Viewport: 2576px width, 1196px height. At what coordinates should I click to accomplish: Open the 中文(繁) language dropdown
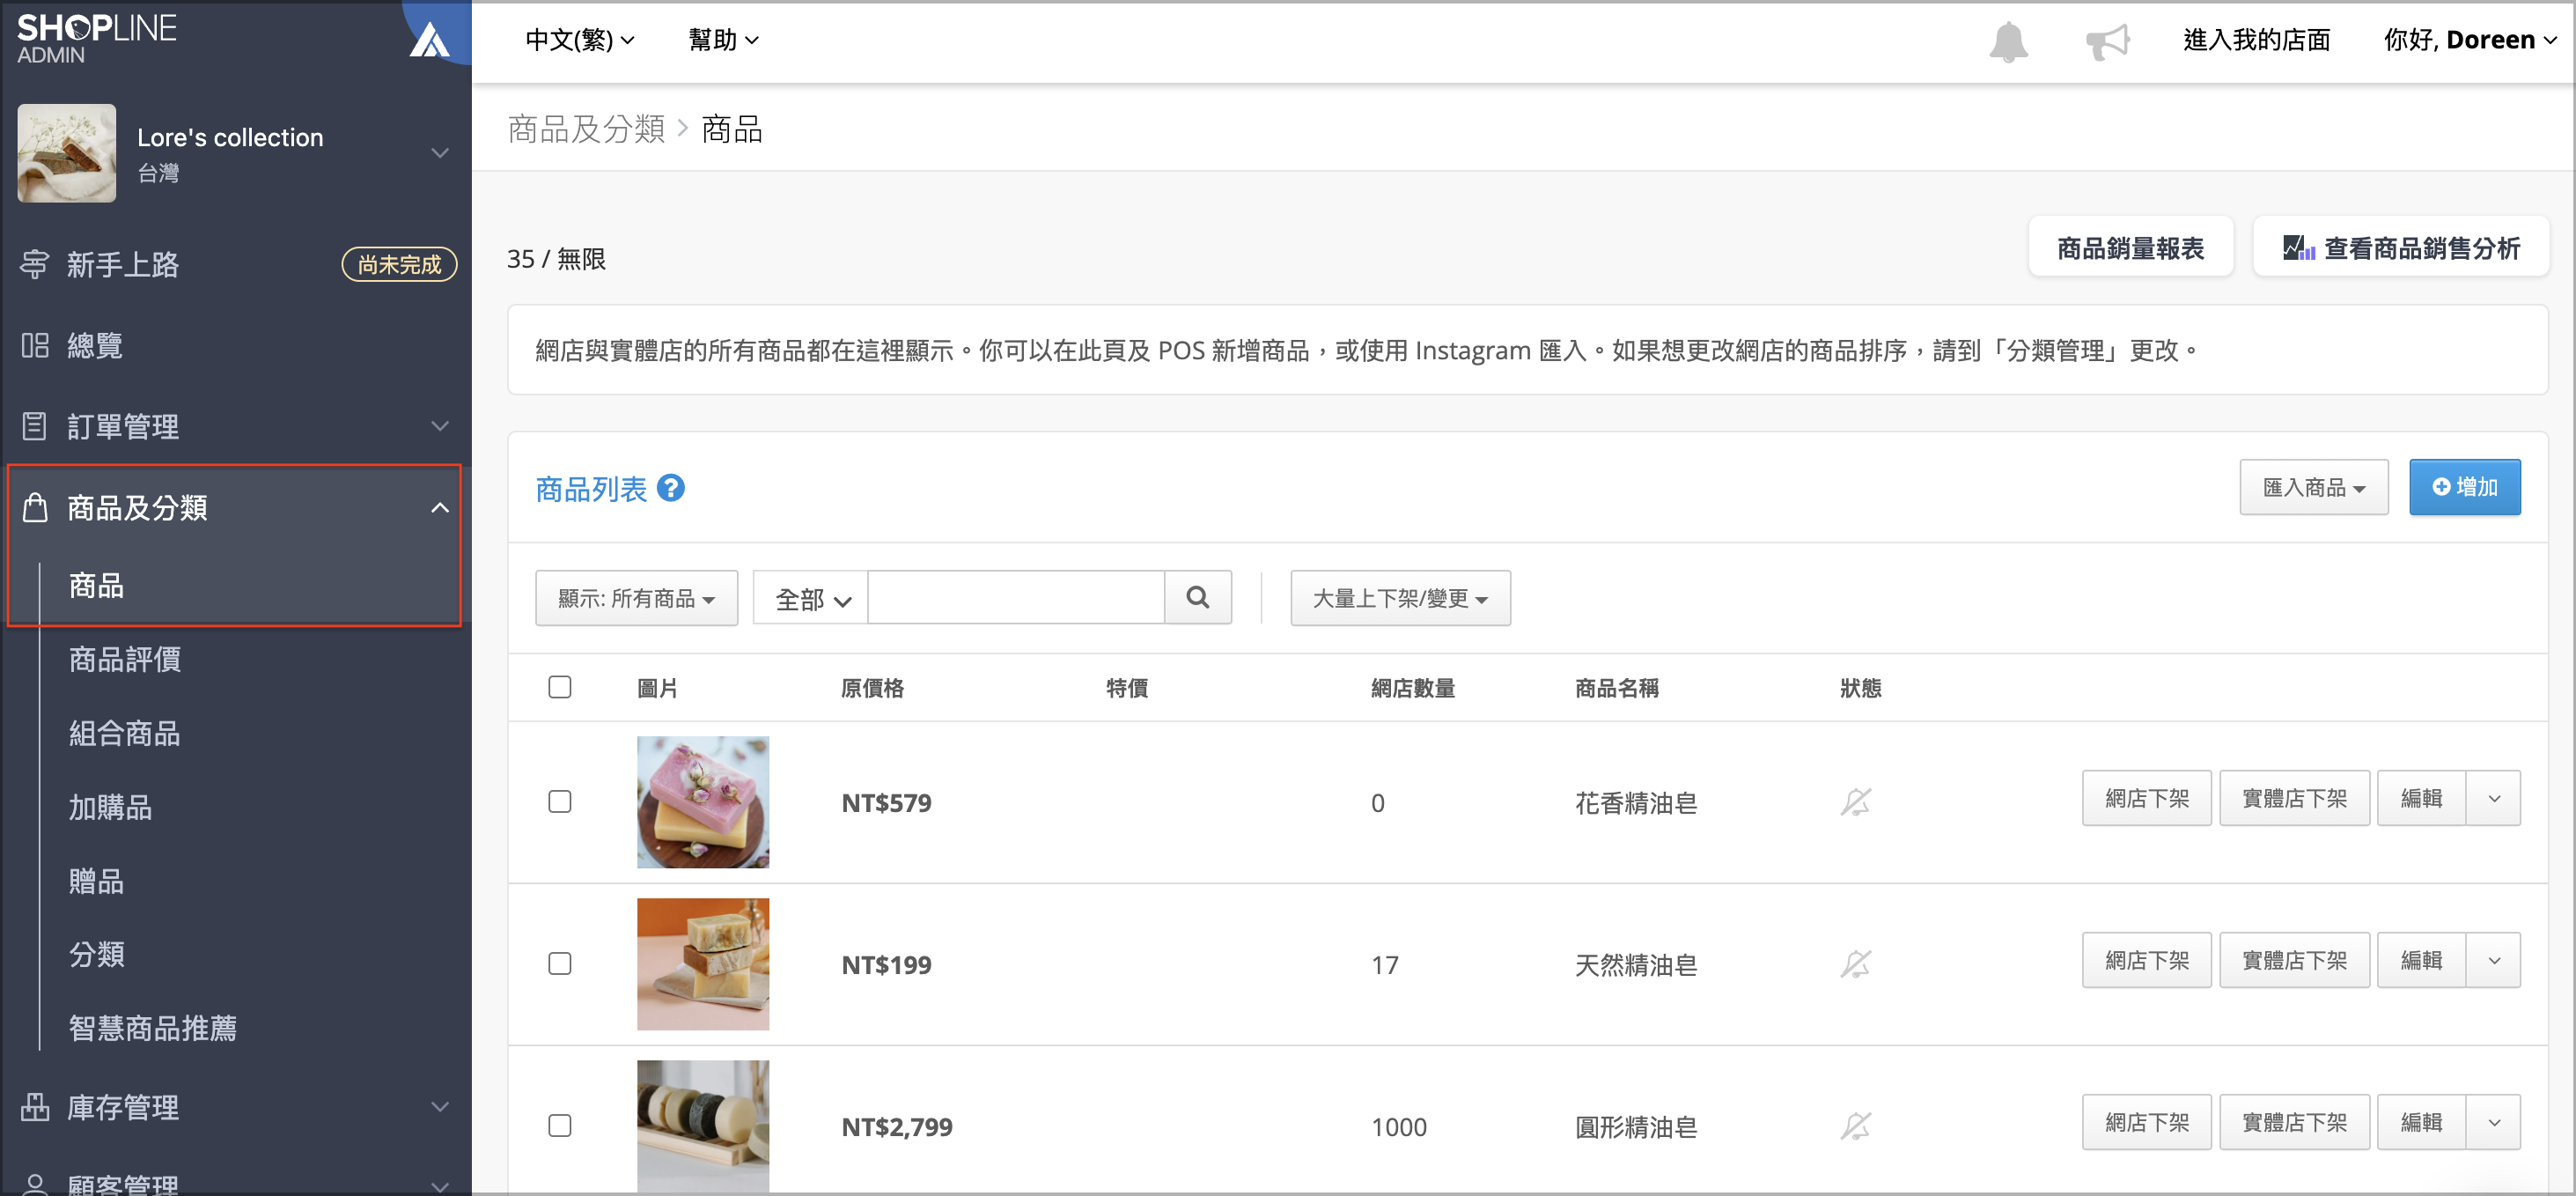click(580, 40)
